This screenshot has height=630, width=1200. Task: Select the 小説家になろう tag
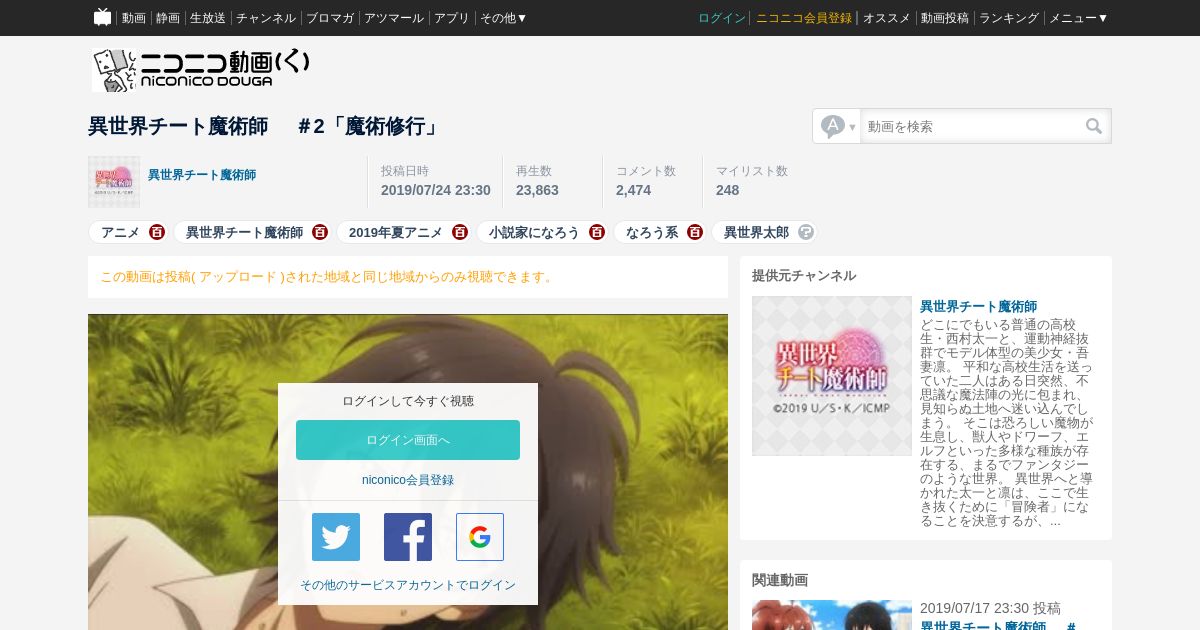(534, 232)
